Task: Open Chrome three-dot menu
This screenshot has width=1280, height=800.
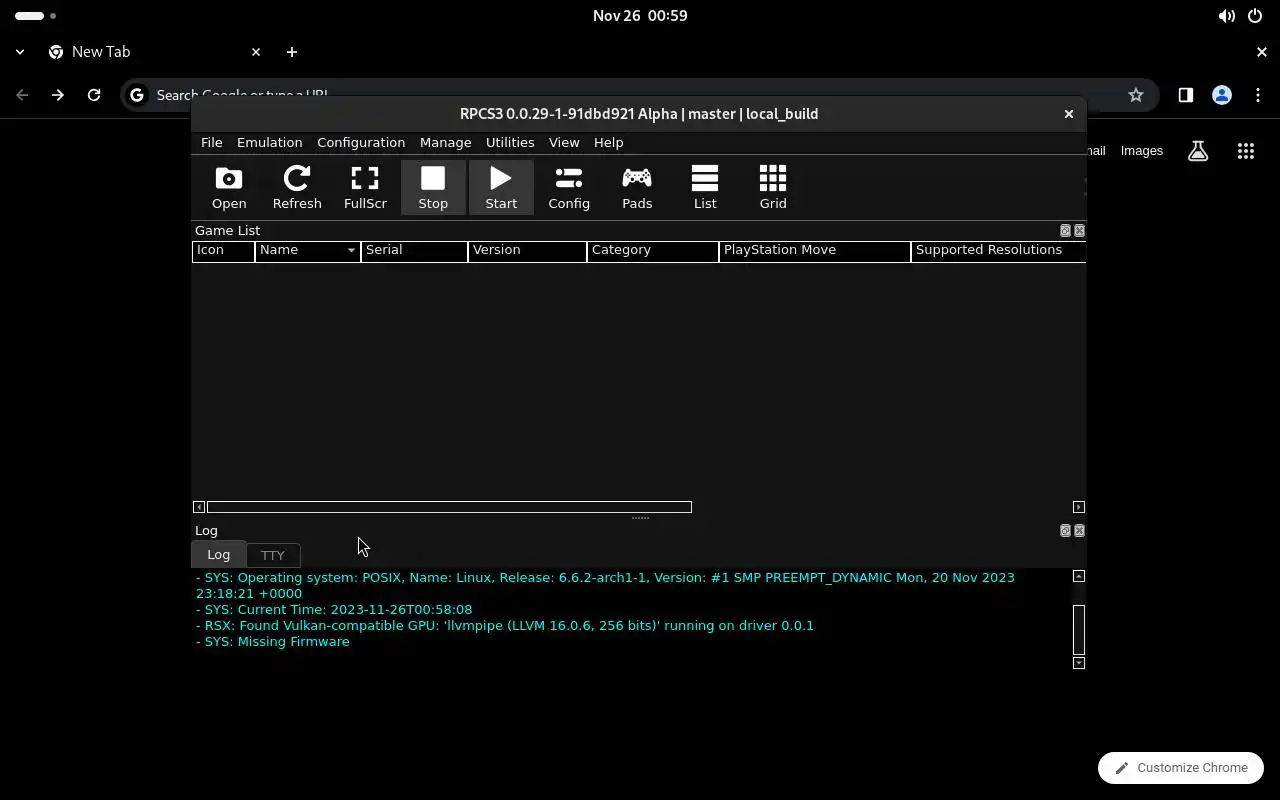Action: coord(1258,95)
